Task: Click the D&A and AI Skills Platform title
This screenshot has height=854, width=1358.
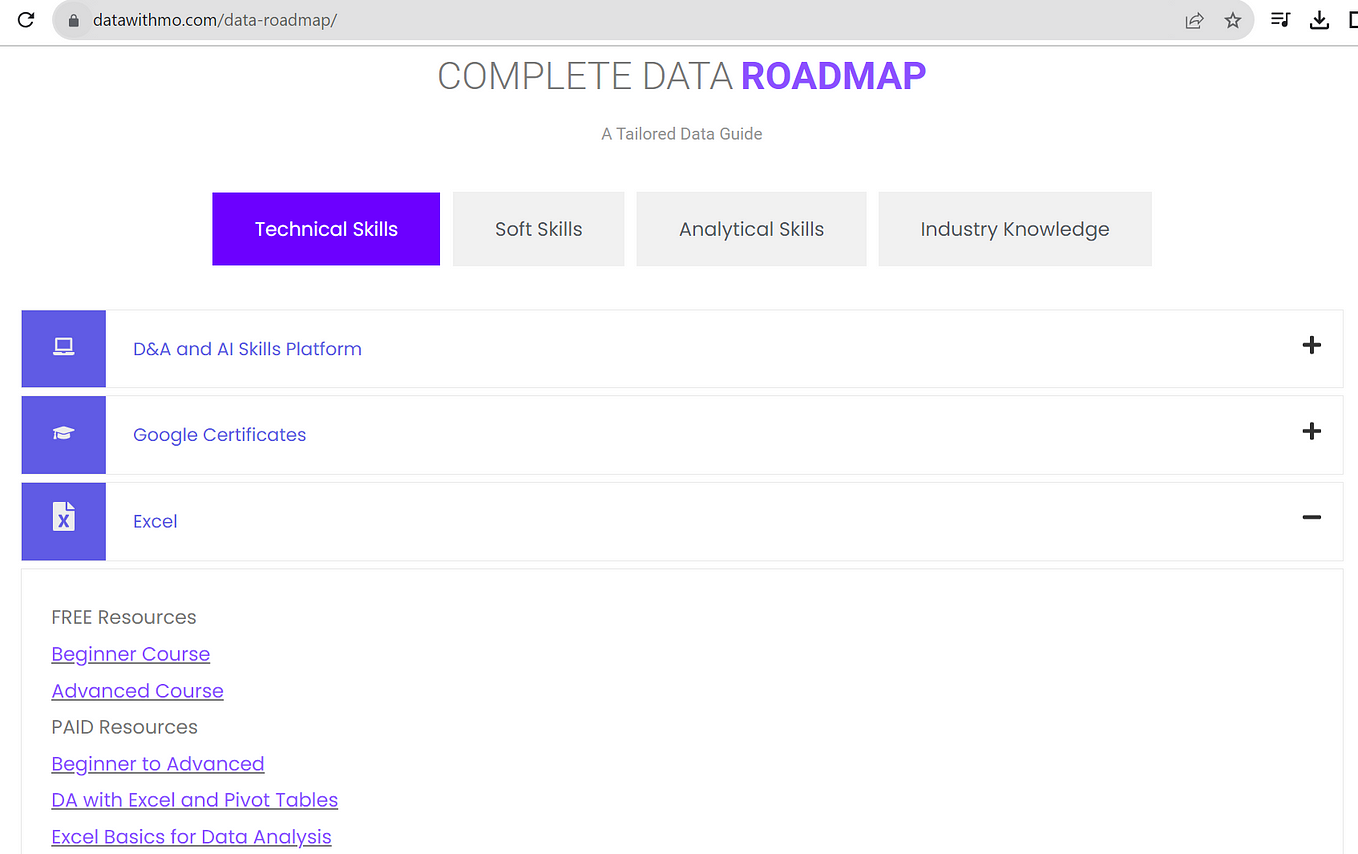Action: click(247, 349)
